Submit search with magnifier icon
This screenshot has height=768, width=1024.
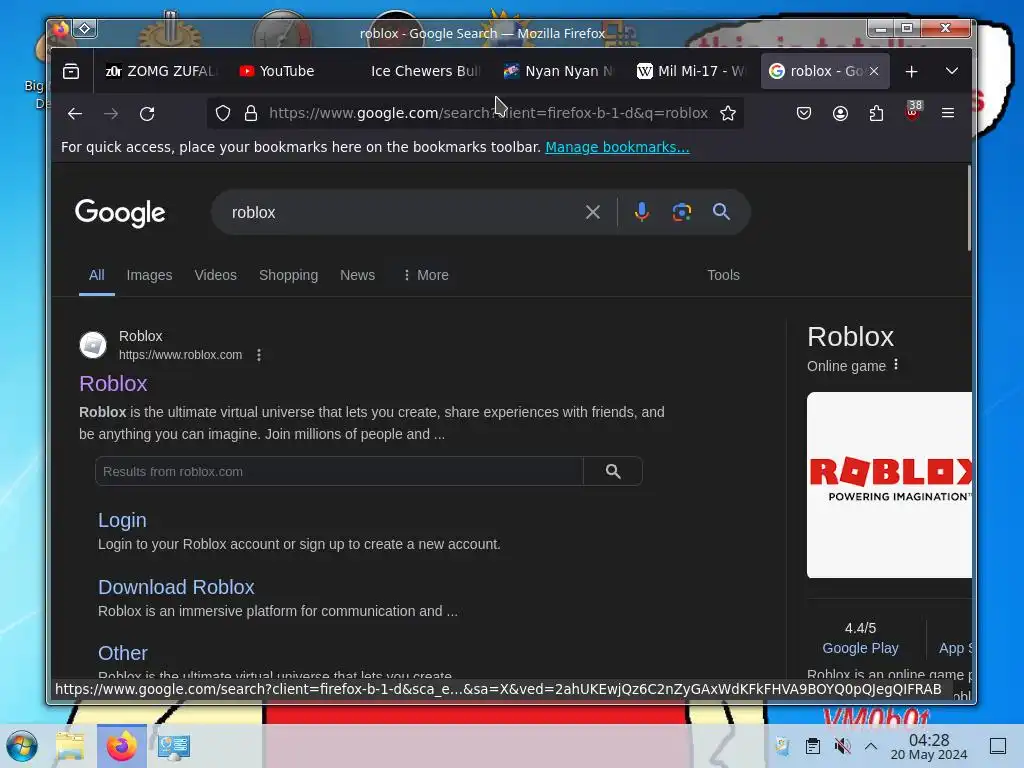point(721,212)
